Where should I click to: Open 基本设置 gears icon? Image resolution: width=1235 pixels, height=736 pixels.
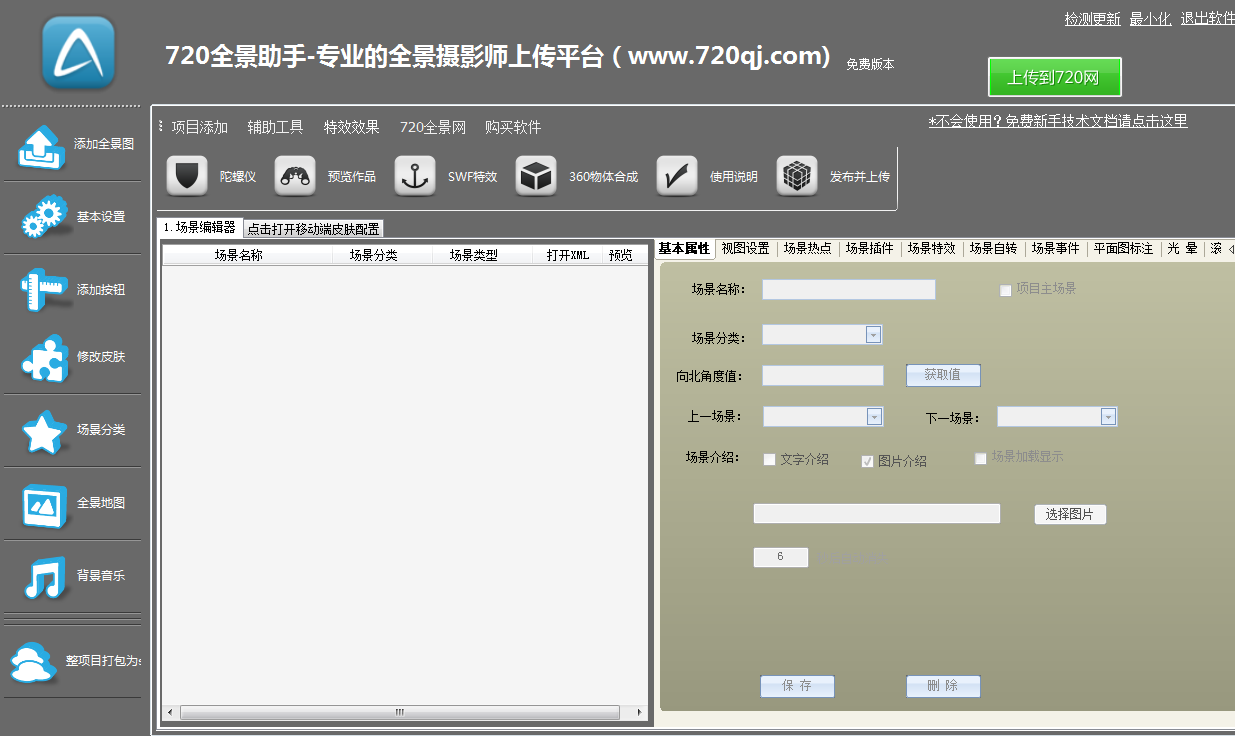pyautogui.click(x=46, y=217)
